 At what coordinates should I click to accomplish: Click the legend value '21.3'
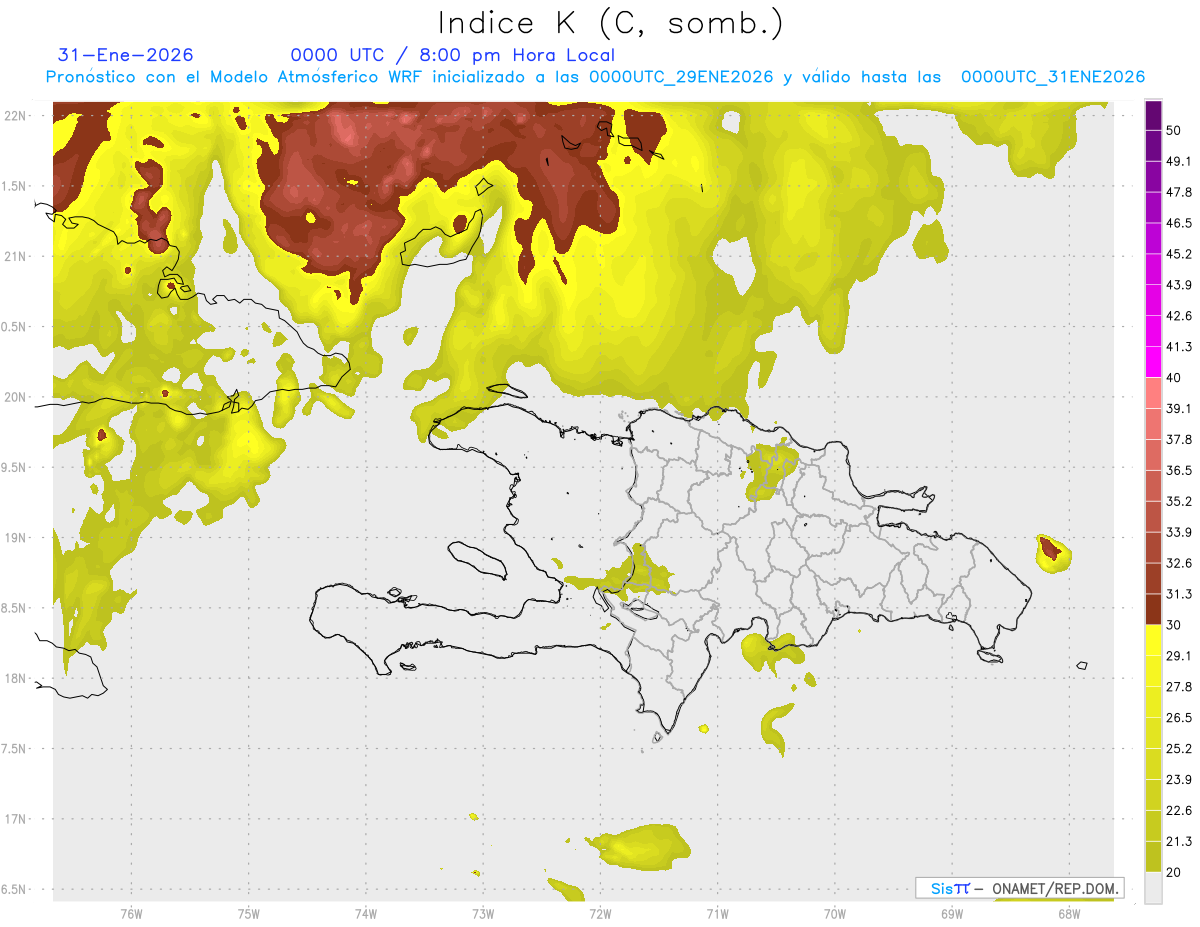(x=1179, y=841)
